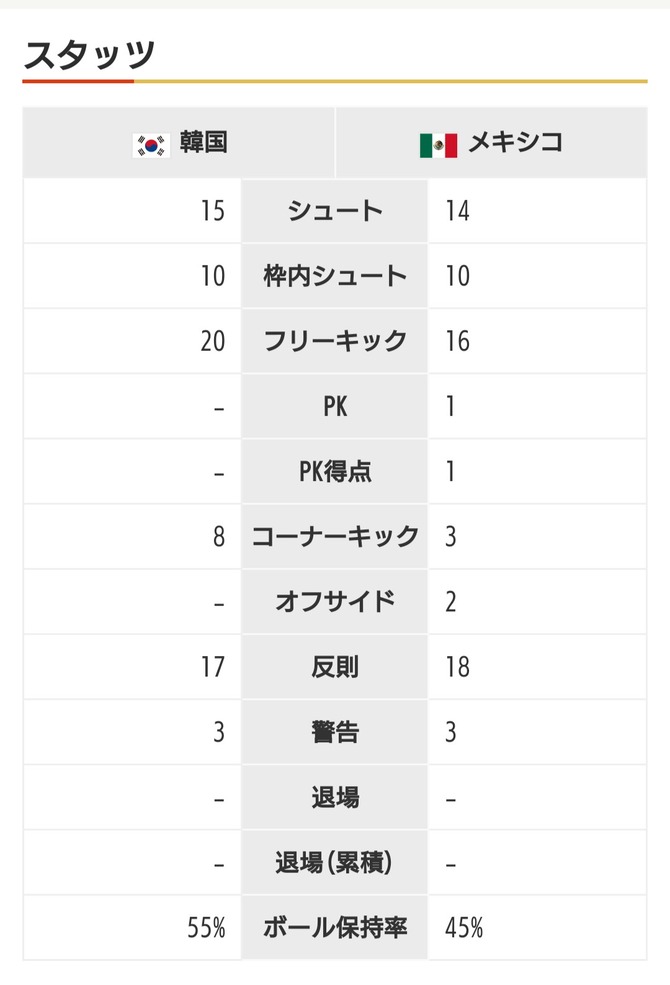Select the 韓国 team name
This screenshot has width=670, height=985.
[x=203, y=143]
